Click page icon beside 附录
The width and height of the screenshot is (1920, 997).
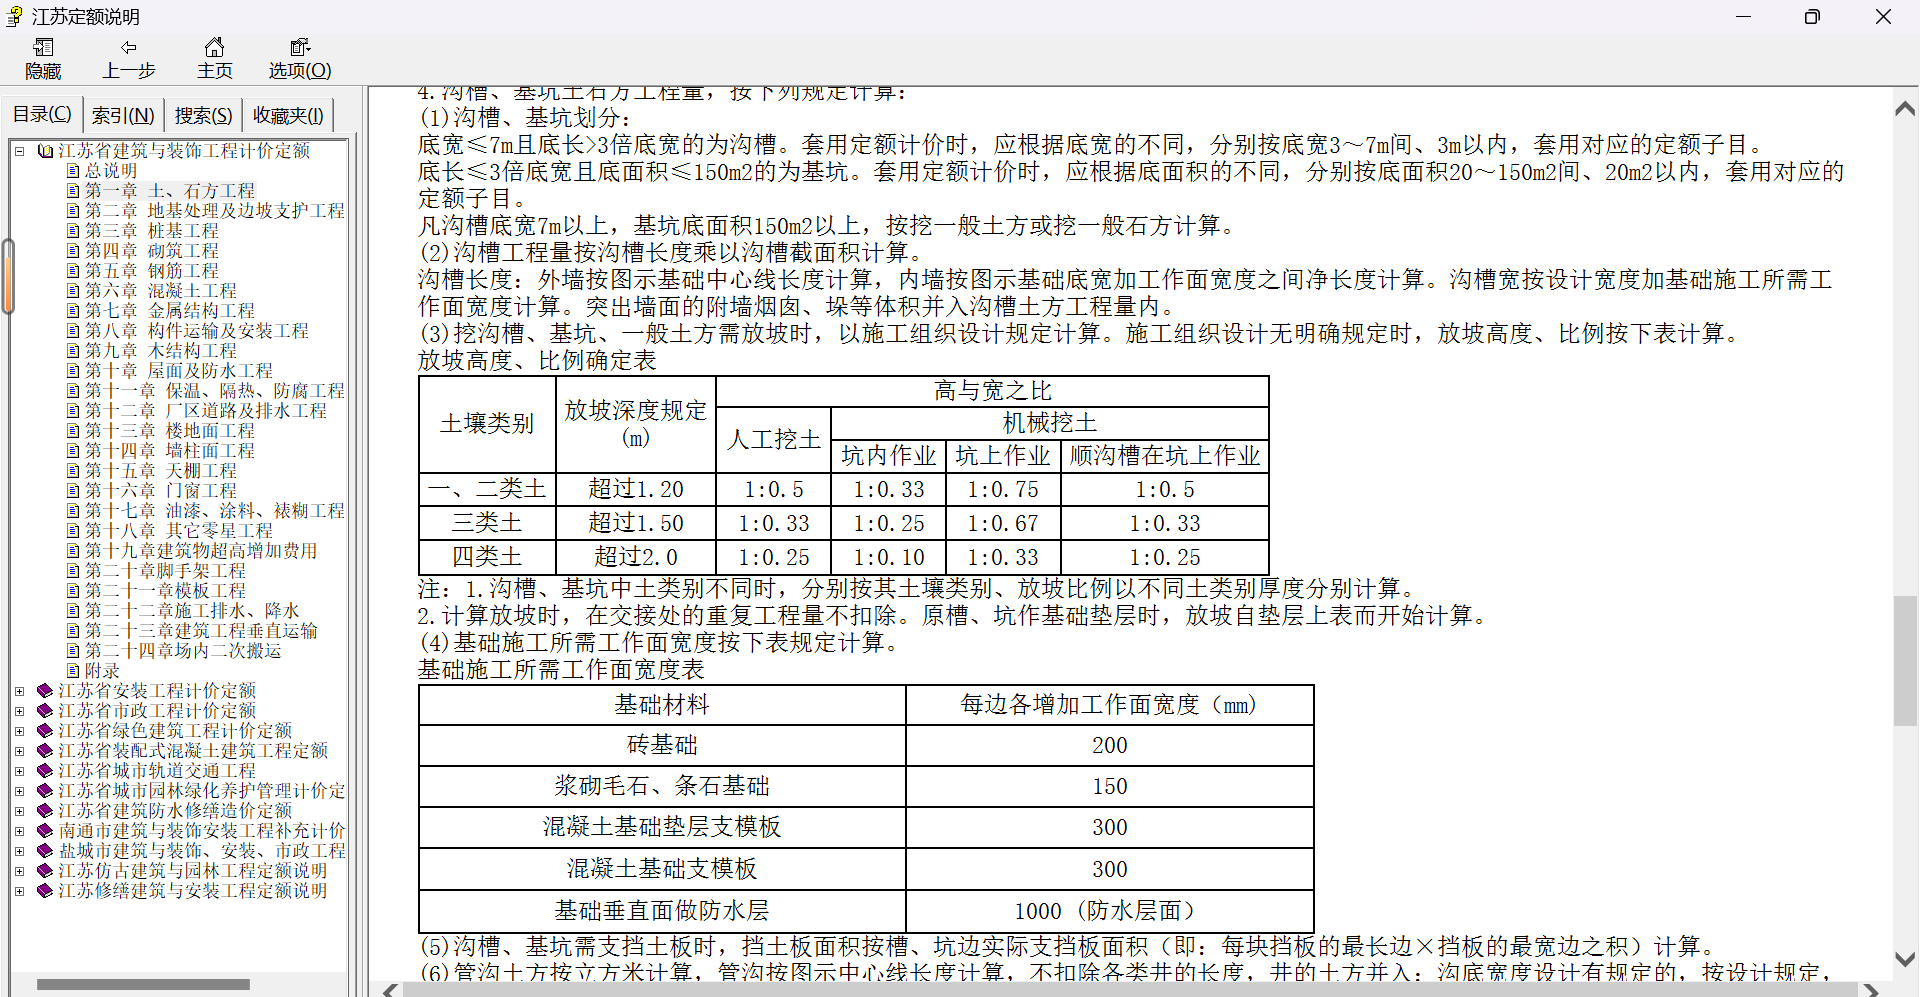coord(73,671)
